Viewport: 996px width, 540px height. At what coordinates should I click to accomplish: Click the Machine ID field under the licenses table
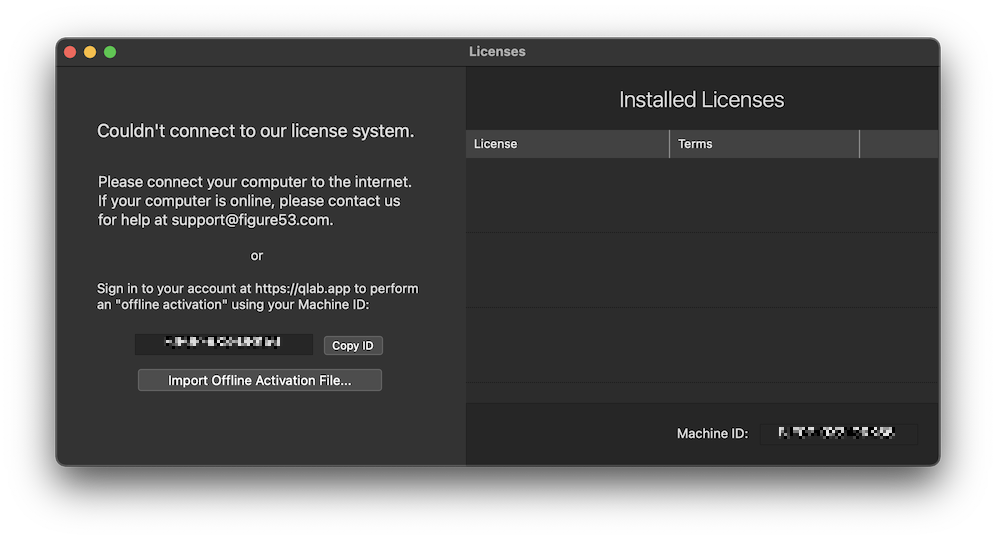coord(838,434)
